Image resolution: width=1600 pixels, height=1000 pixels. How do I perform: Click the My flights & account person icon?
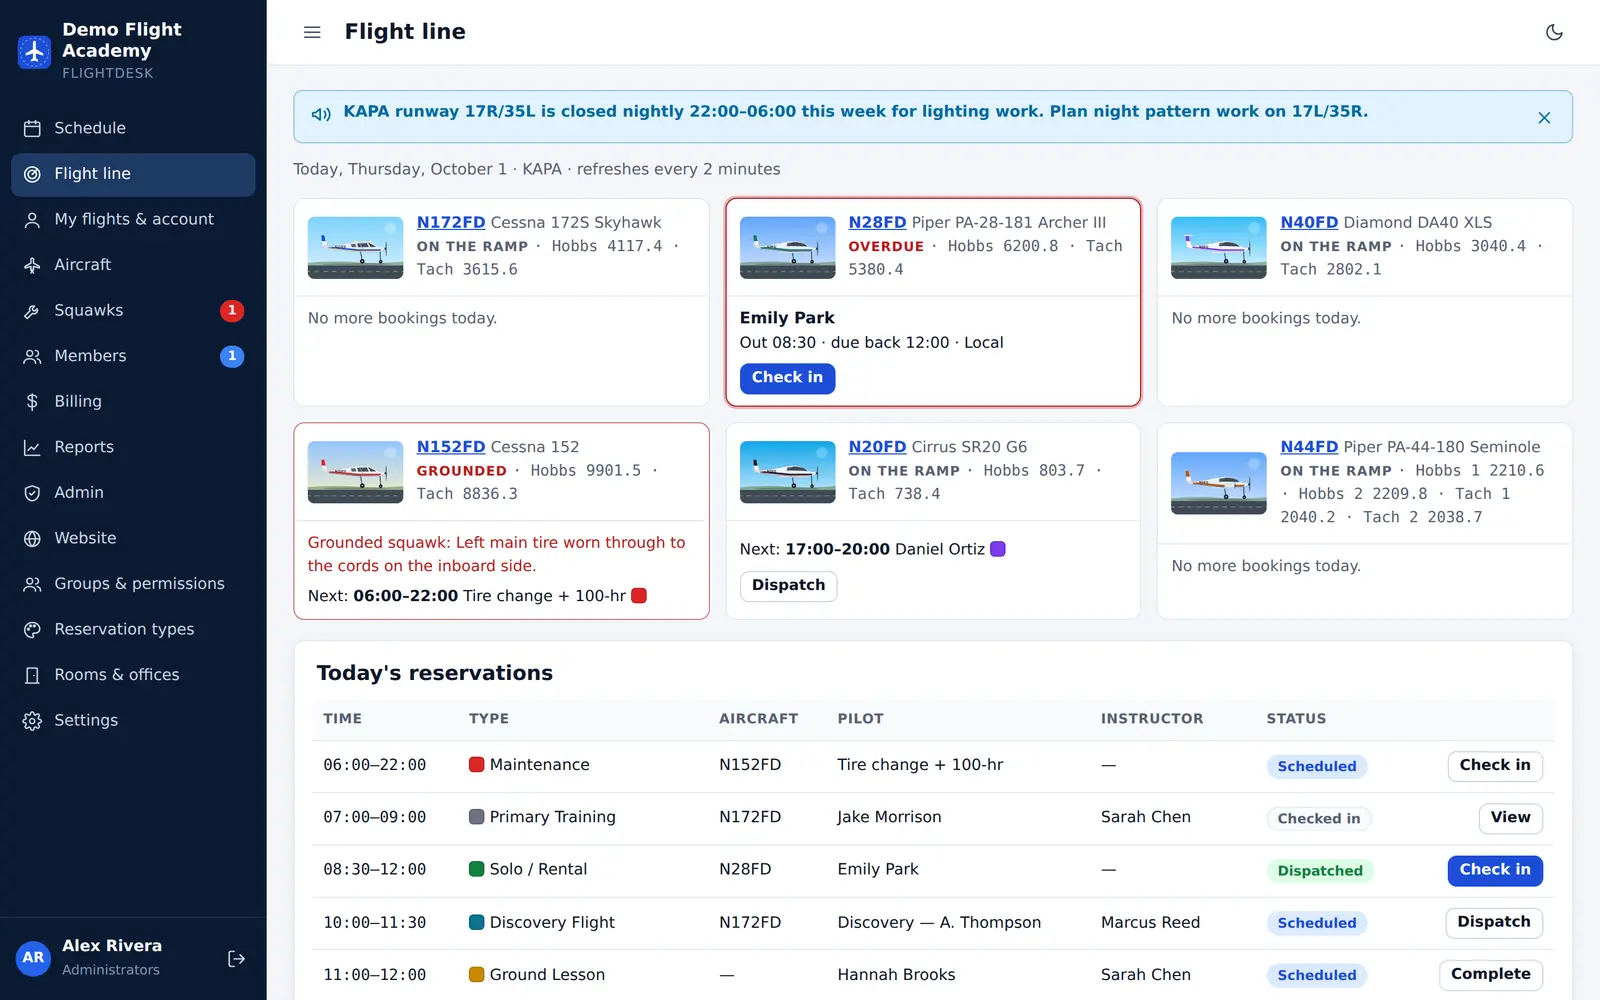coord(32,220)
